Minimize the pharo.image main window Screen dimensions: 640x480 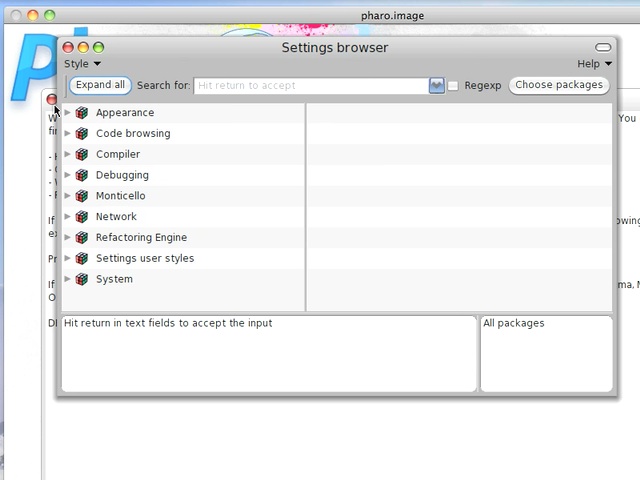33,16
